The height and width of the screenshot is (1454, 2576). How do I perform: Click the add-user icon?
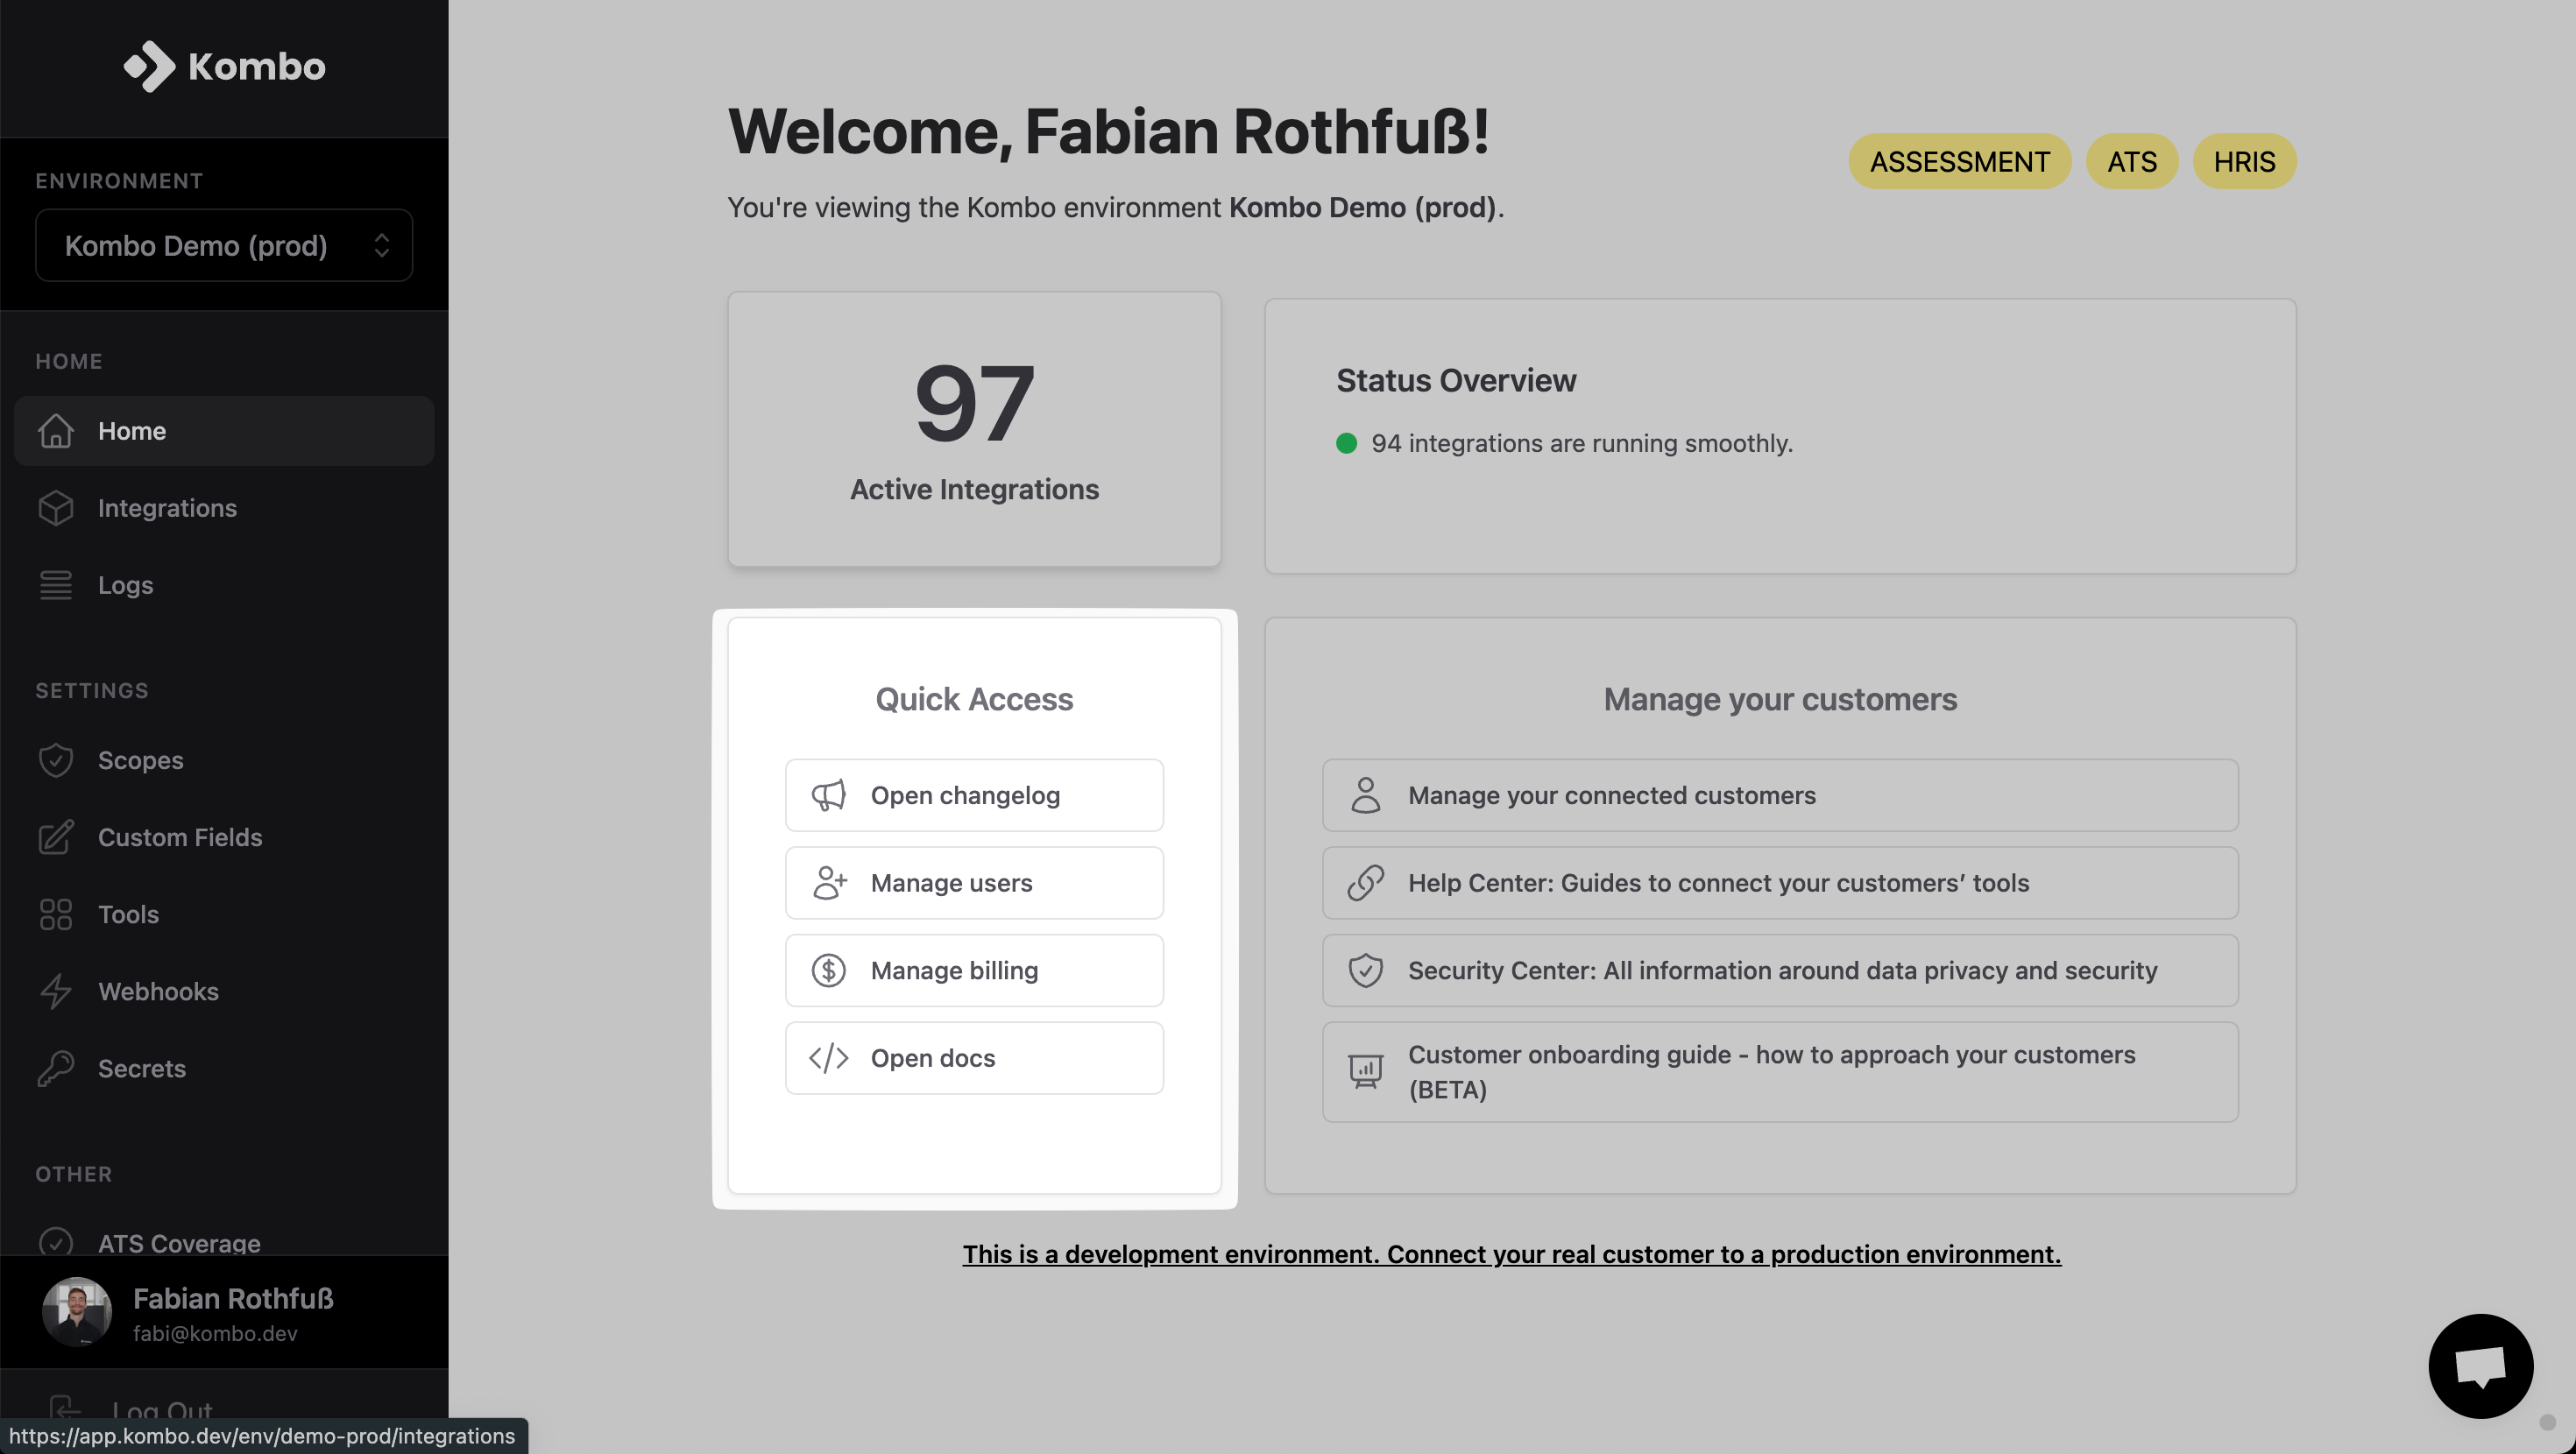[828, 883]
